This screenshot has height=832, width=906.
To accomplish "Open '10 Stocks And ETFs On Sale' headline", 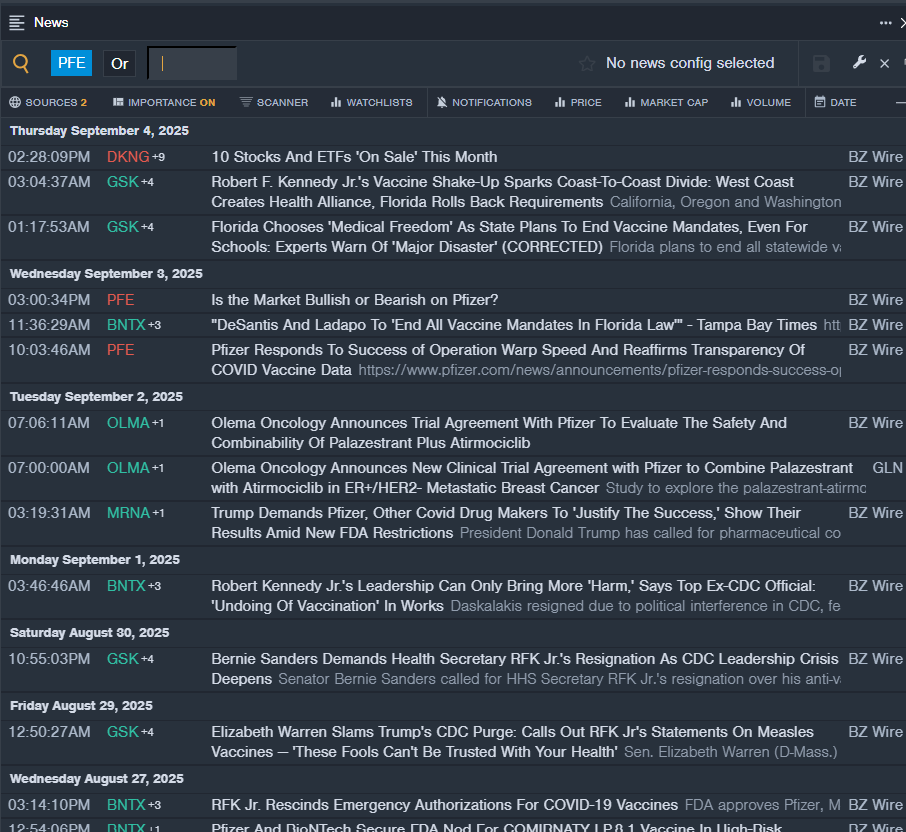I will tap(354, 157).
